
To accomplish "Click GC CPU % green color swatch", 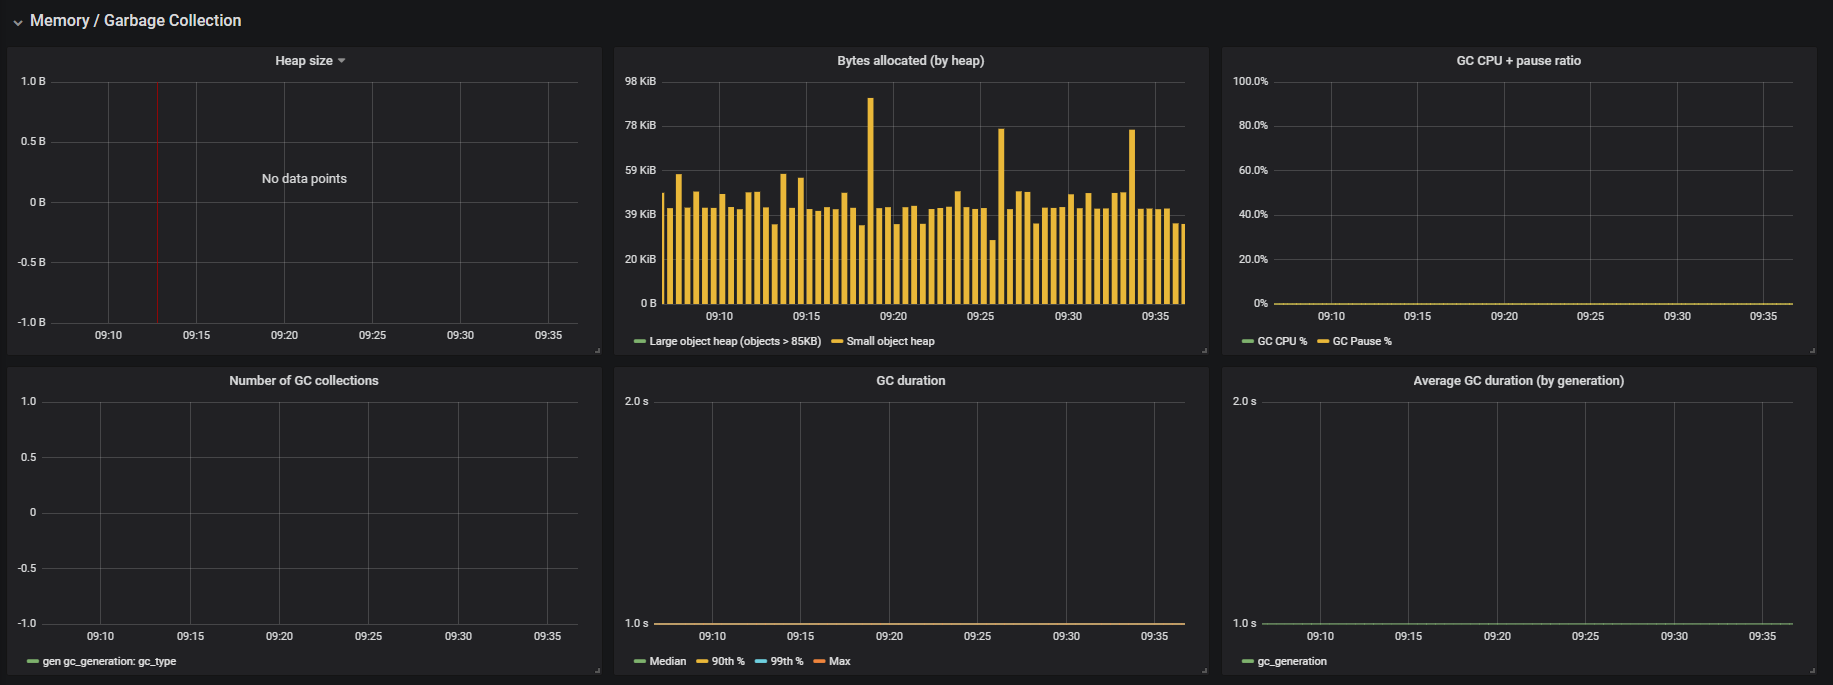I will [1248, 342].
